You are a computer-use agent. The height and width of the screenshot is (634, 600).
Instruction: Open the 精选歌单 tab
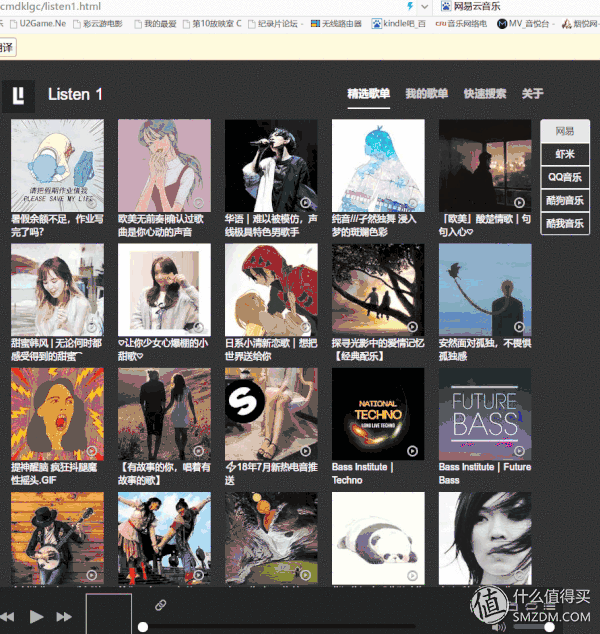coord(369,94)
